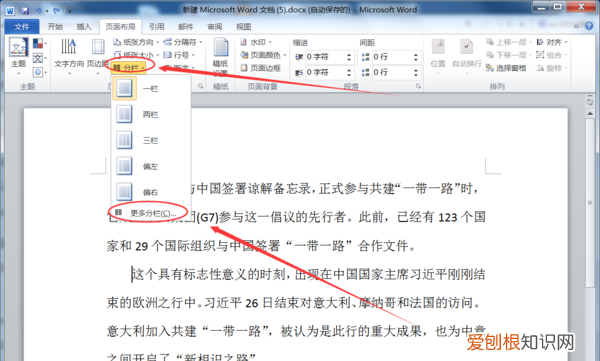Switch to 视图 View tab
Screen dimensions: 600x361
(243, 26)
